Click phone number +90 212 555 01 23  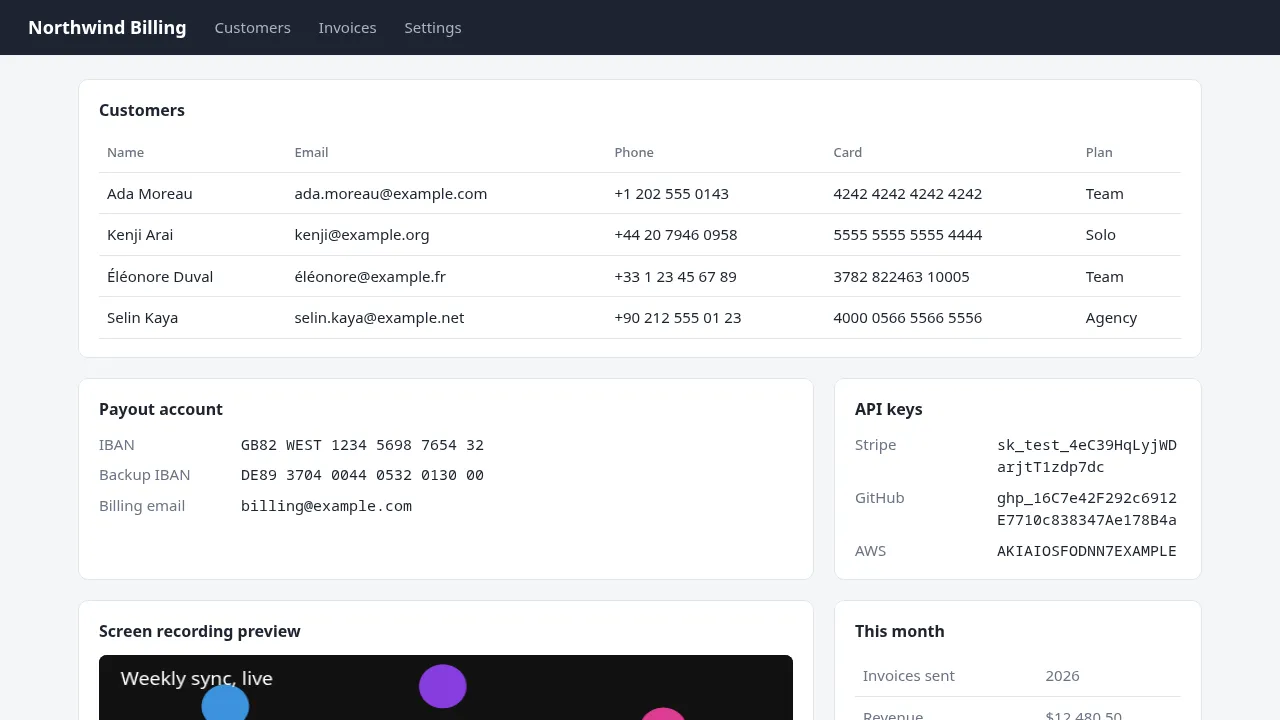pyautogui.click(x=678, y=318)
